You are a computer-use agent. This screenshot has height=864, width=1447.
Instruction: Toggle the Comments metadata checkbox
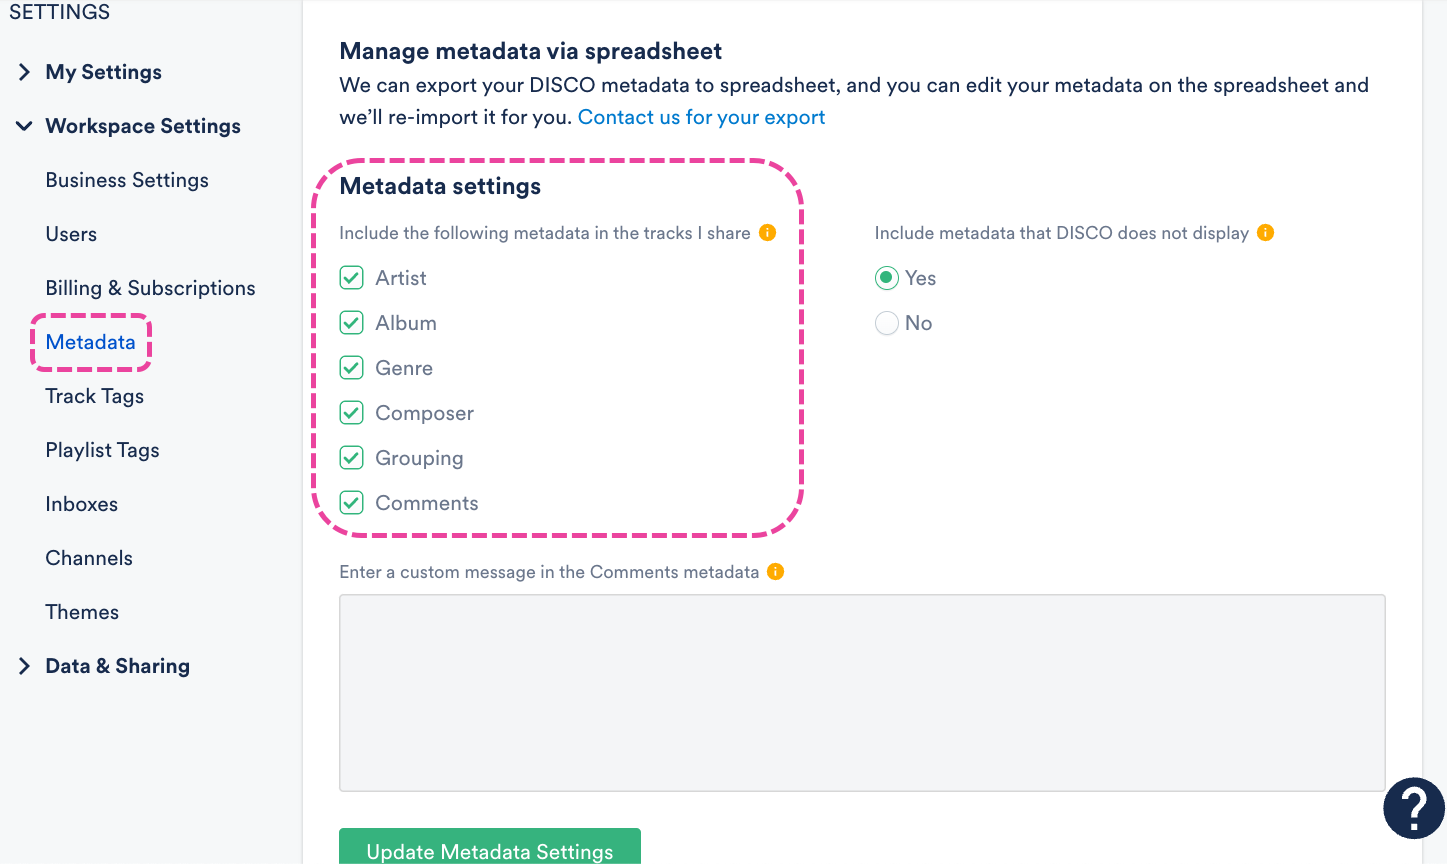pos(351,503)
